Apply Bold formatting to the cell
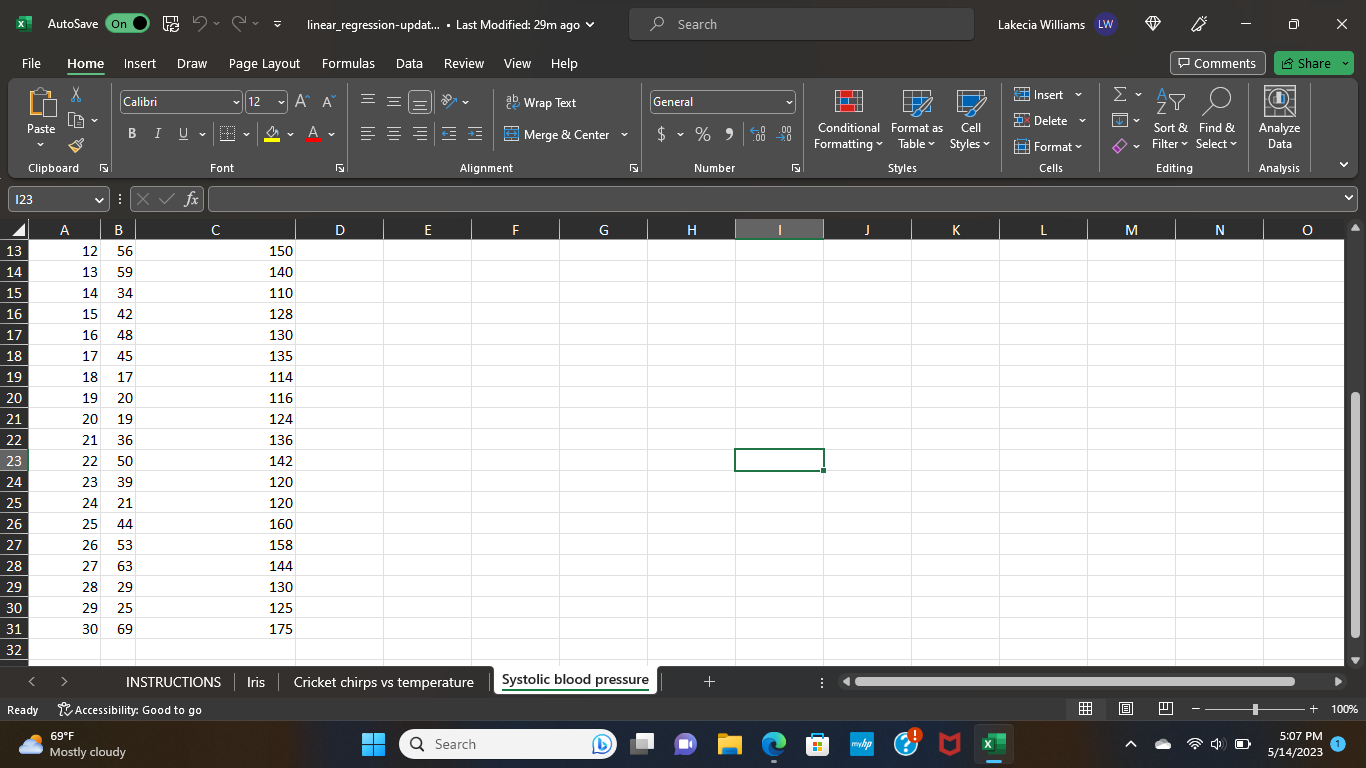The width and height of the screenshot is (1366, 768). tap(132, 134)
